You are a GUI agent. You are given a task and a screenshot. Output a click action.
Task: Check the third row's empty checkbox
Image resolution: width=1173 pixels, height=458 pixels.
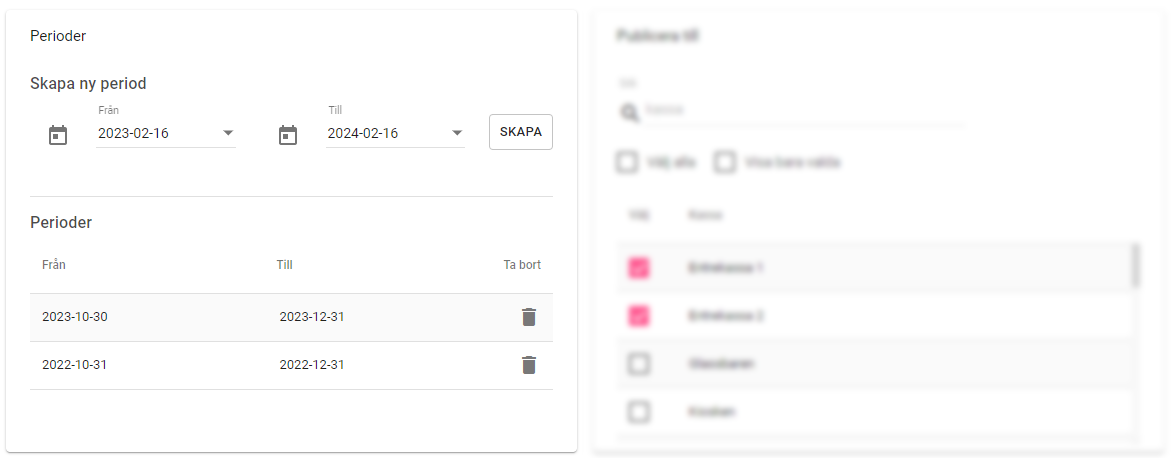(639, 364)
